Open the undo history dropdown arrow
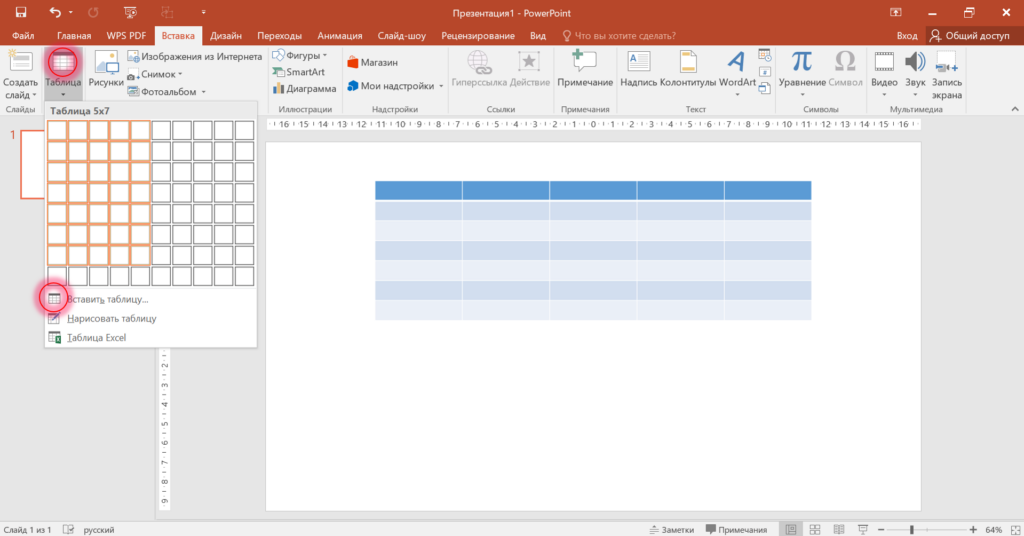Viewport: 1024px width, 536px height. click(71, 12)
